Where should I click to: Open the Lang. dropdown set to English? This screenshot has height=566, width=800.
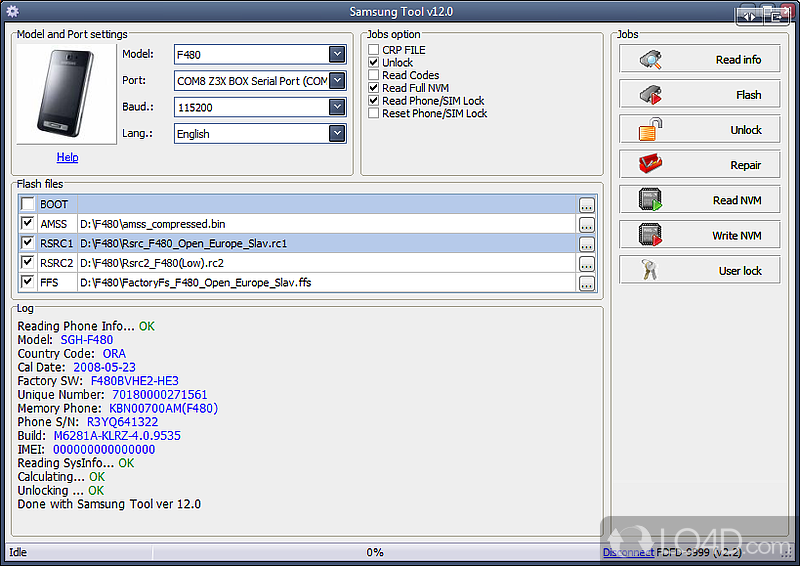(x=337, y=133)
